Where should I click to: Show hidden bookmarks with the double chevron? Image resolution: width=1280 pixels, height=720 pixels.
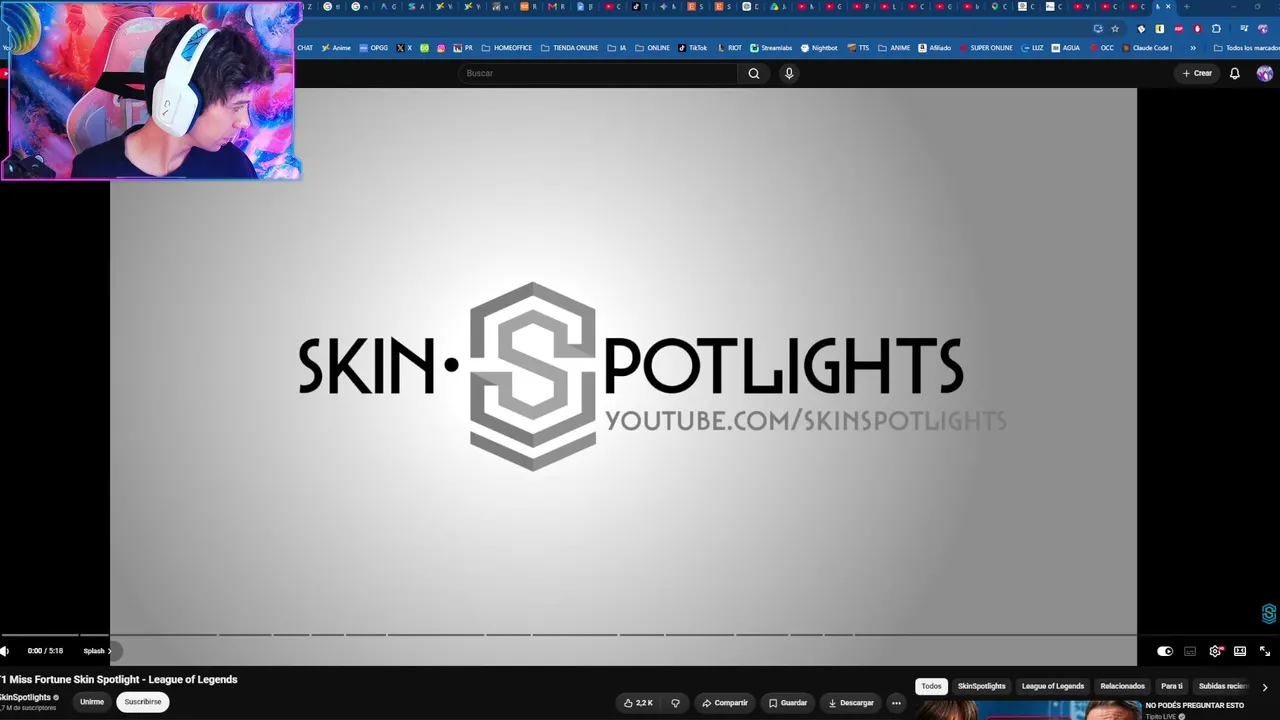(x=1192, y=48)
